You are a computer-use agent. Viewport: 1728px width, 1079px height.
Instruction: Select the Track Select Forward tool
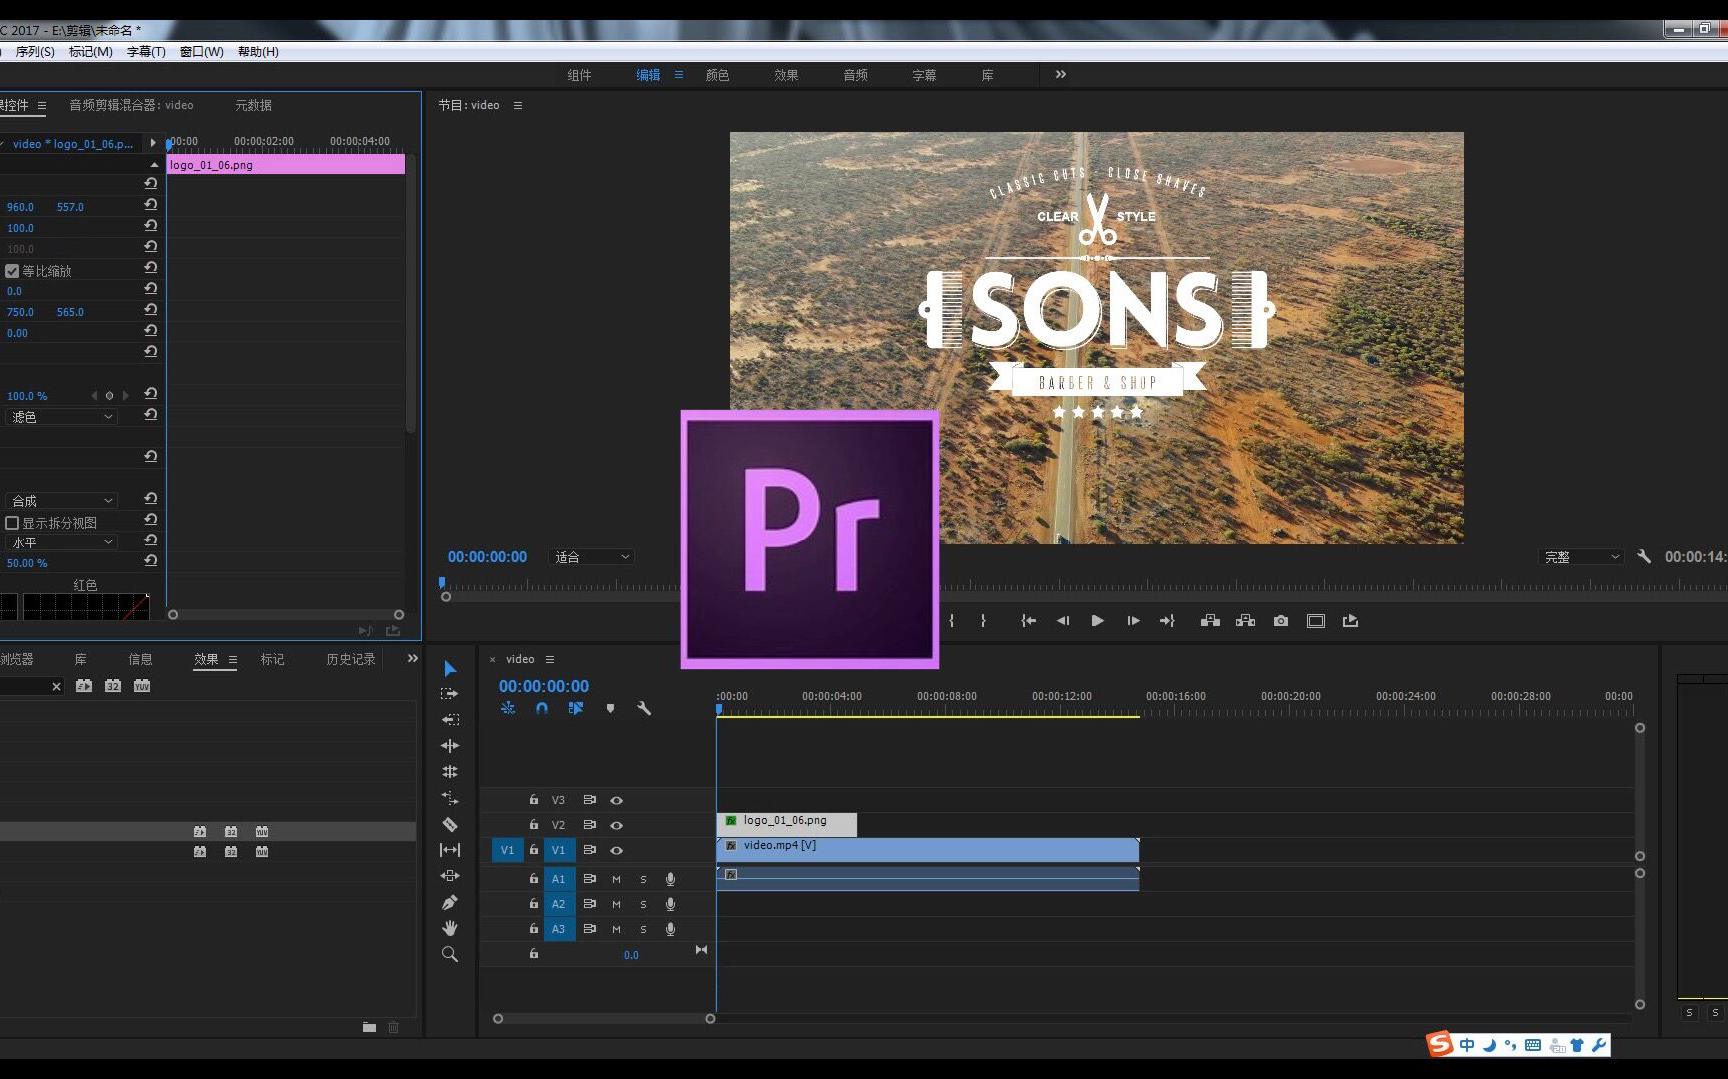[450, 693]
